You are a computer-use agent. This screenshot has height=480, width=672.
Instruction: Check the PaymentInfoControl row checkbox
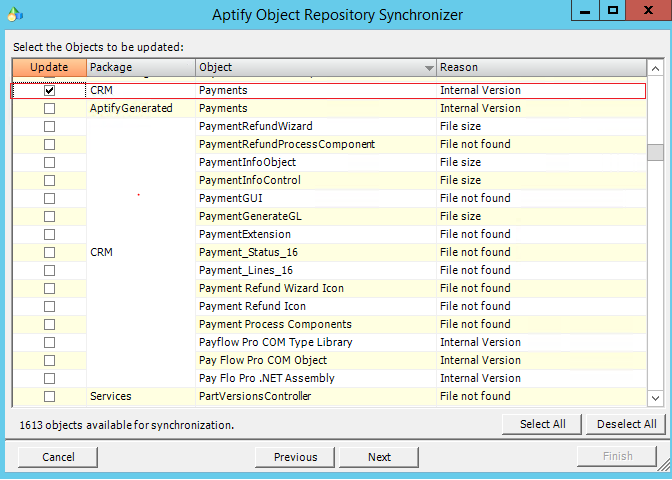tap(49, 180)
